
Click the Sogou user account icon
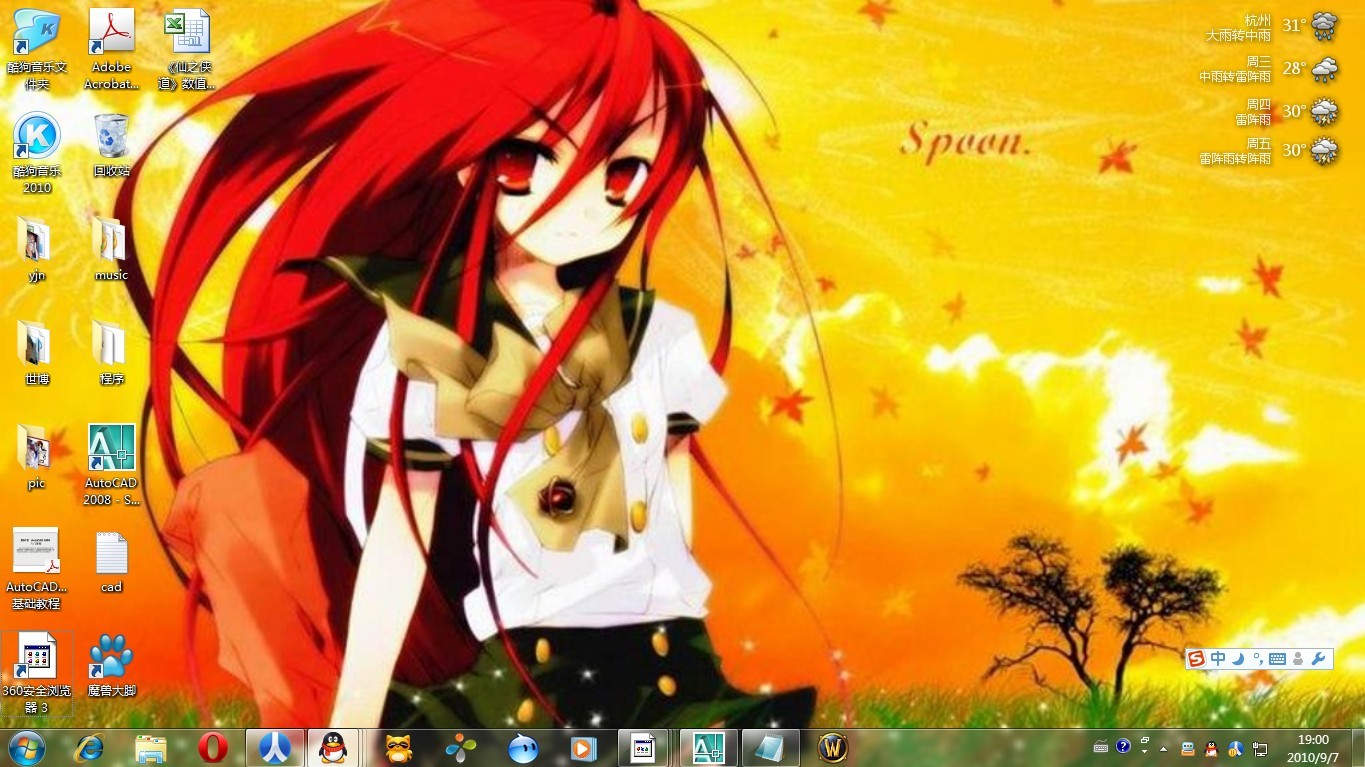tap(1298, 658)
